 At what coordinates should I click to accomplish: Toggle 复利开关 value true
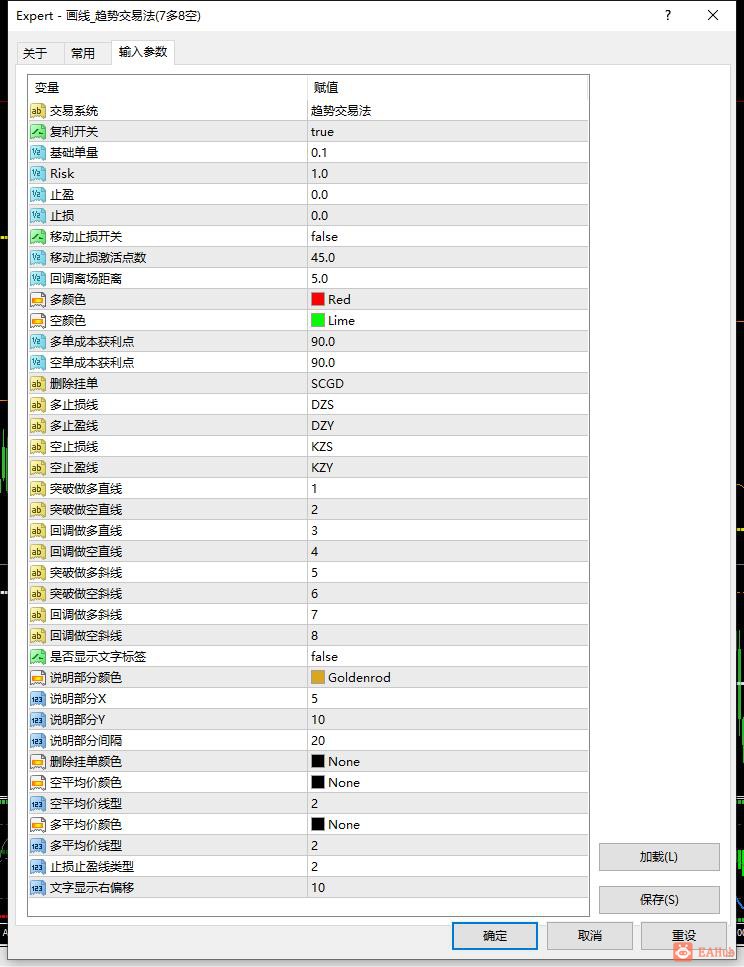click(322, 132)
